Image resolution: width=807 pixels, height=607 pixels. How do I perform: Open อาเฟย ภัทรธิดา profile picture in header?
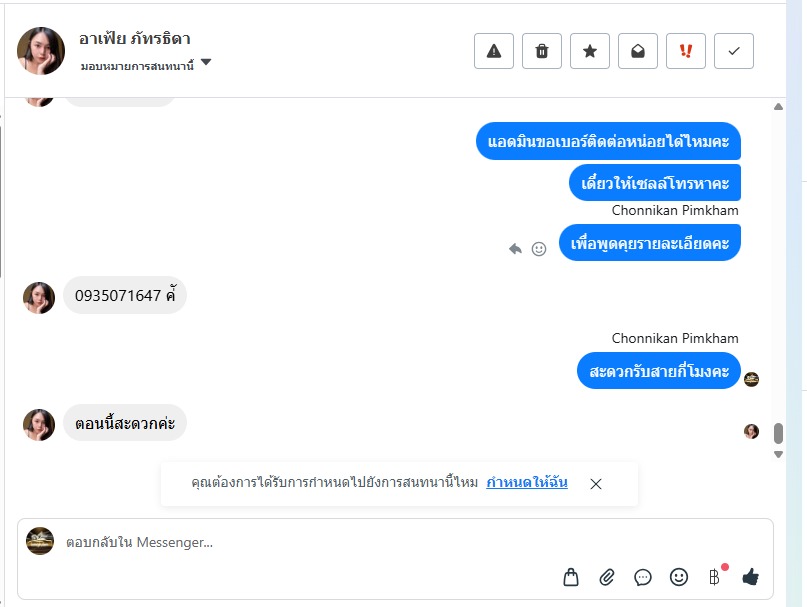click(41, 51)
